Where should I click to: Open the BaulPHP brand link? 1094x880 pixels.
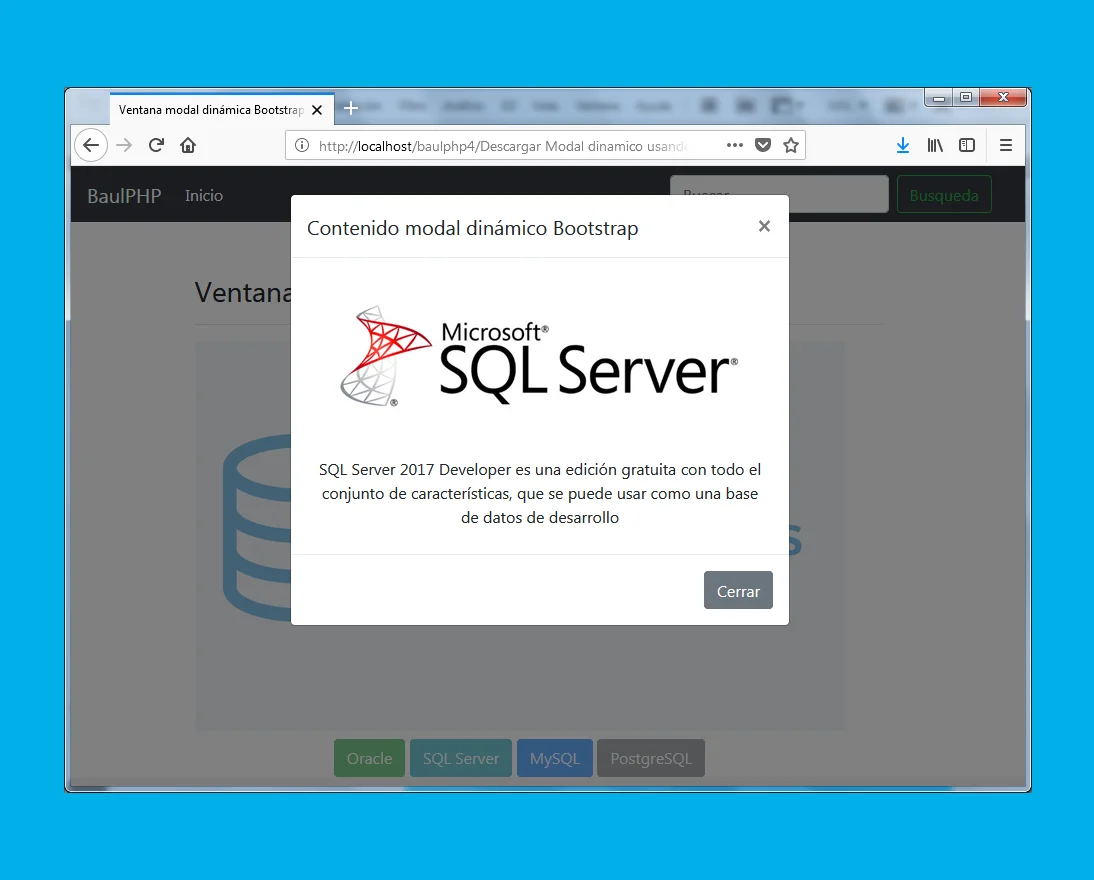tap(124, 195)
